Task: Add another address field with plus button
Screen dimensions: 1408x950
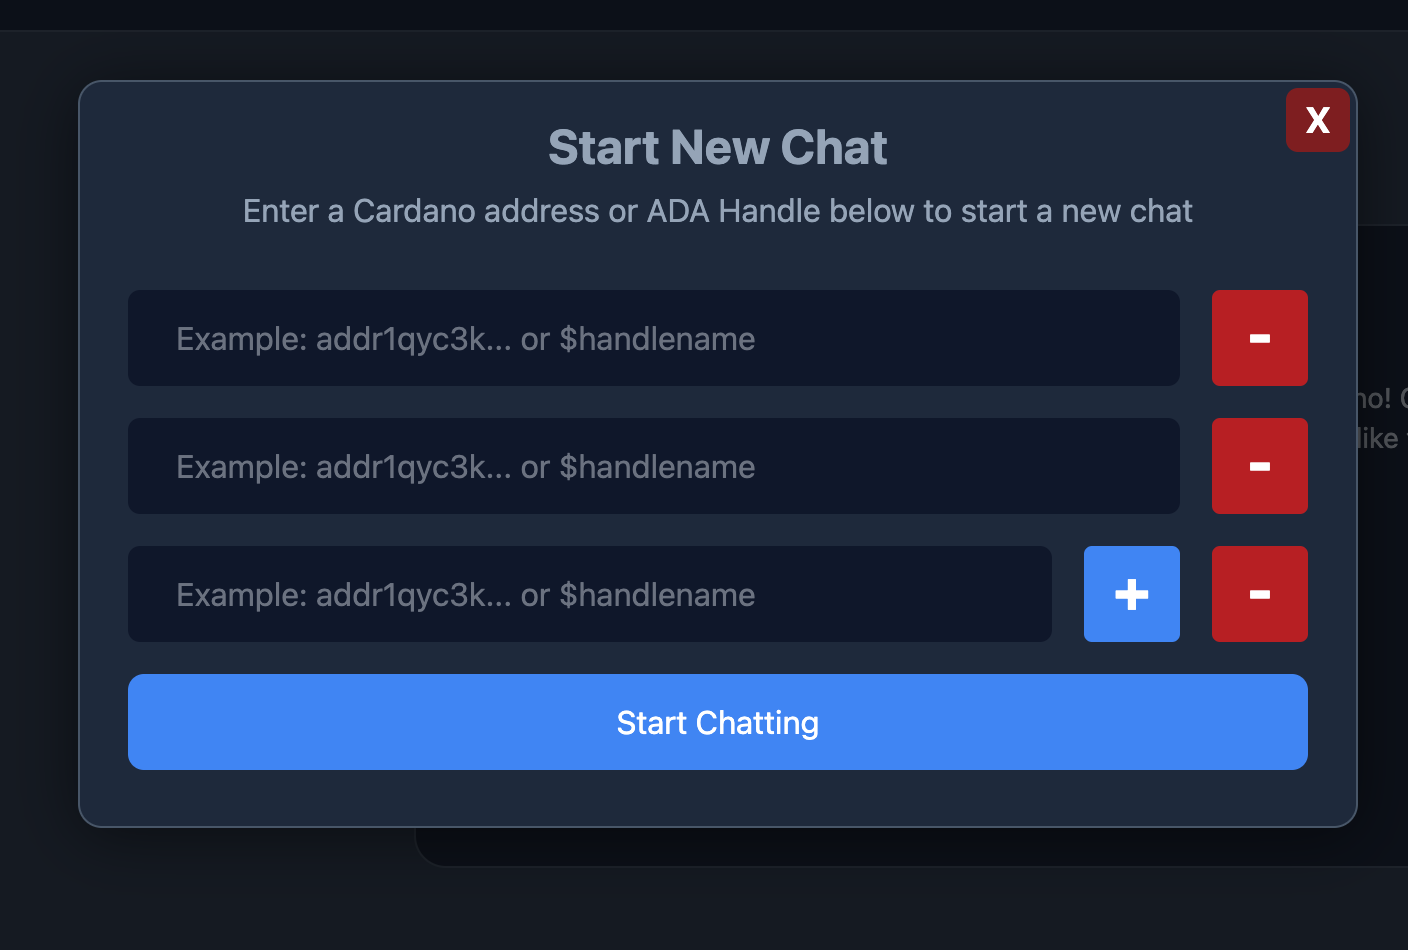Action: [x=1131, y=594]
